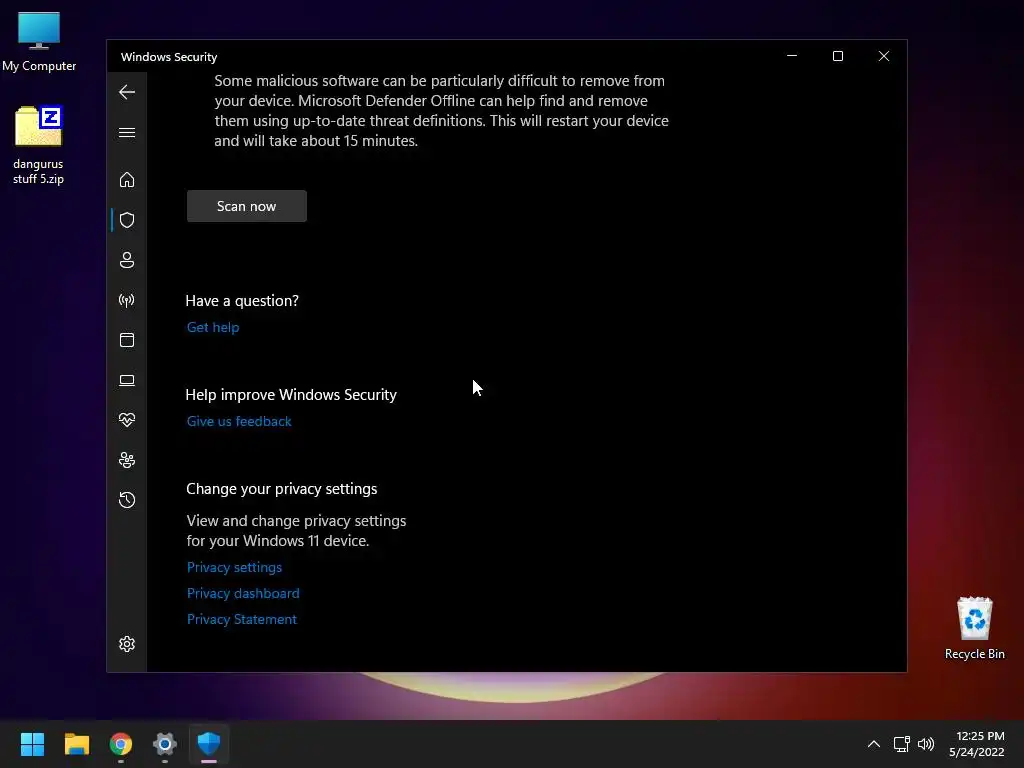Click the 'Help improve Windows Security' heading
Screen dimensions: 1024x768
coord(291,394)
